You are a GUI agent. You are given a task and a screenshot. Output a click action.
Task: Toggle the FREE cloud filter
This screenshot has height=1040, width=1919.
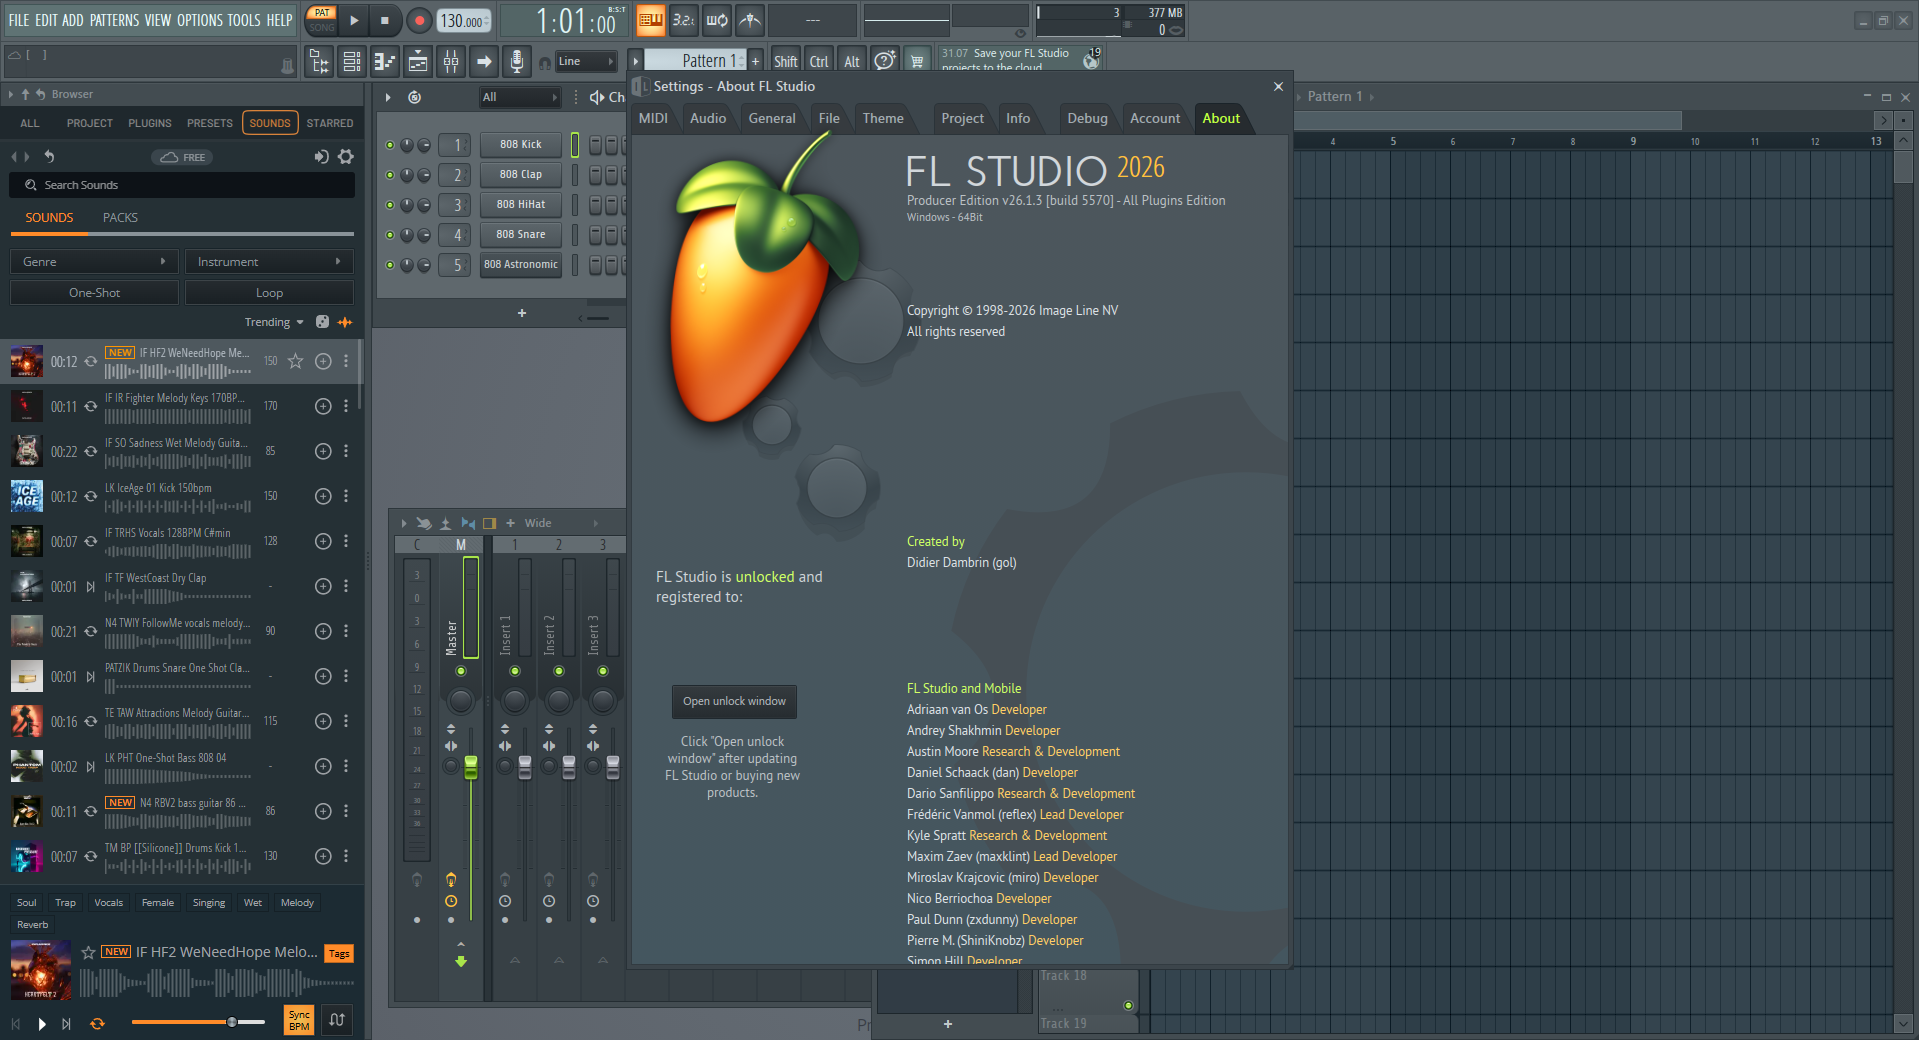(x=182, y=157)
